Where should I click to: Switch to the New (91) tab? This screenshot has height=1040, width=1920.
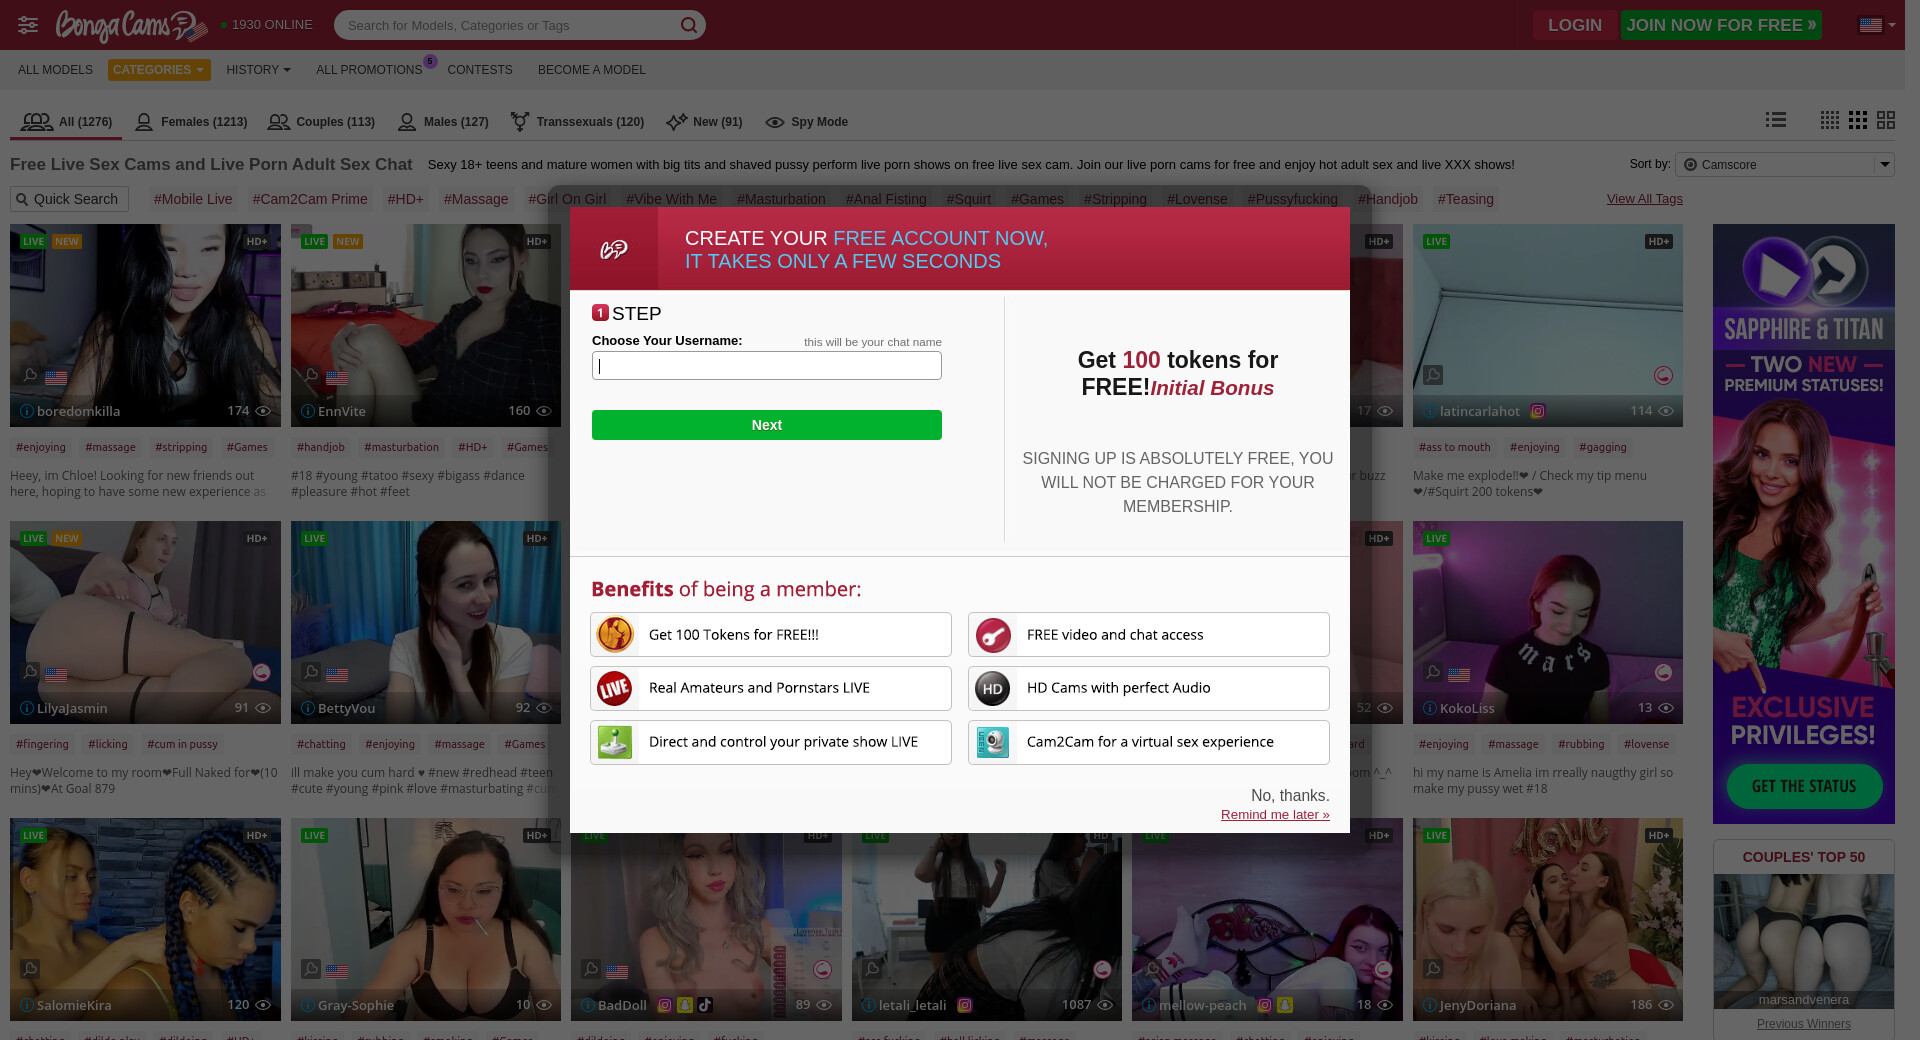tap(704, 122)
